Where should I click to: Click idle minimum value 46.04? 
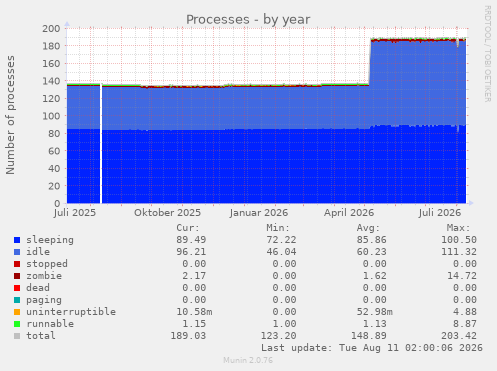(281, 252)
